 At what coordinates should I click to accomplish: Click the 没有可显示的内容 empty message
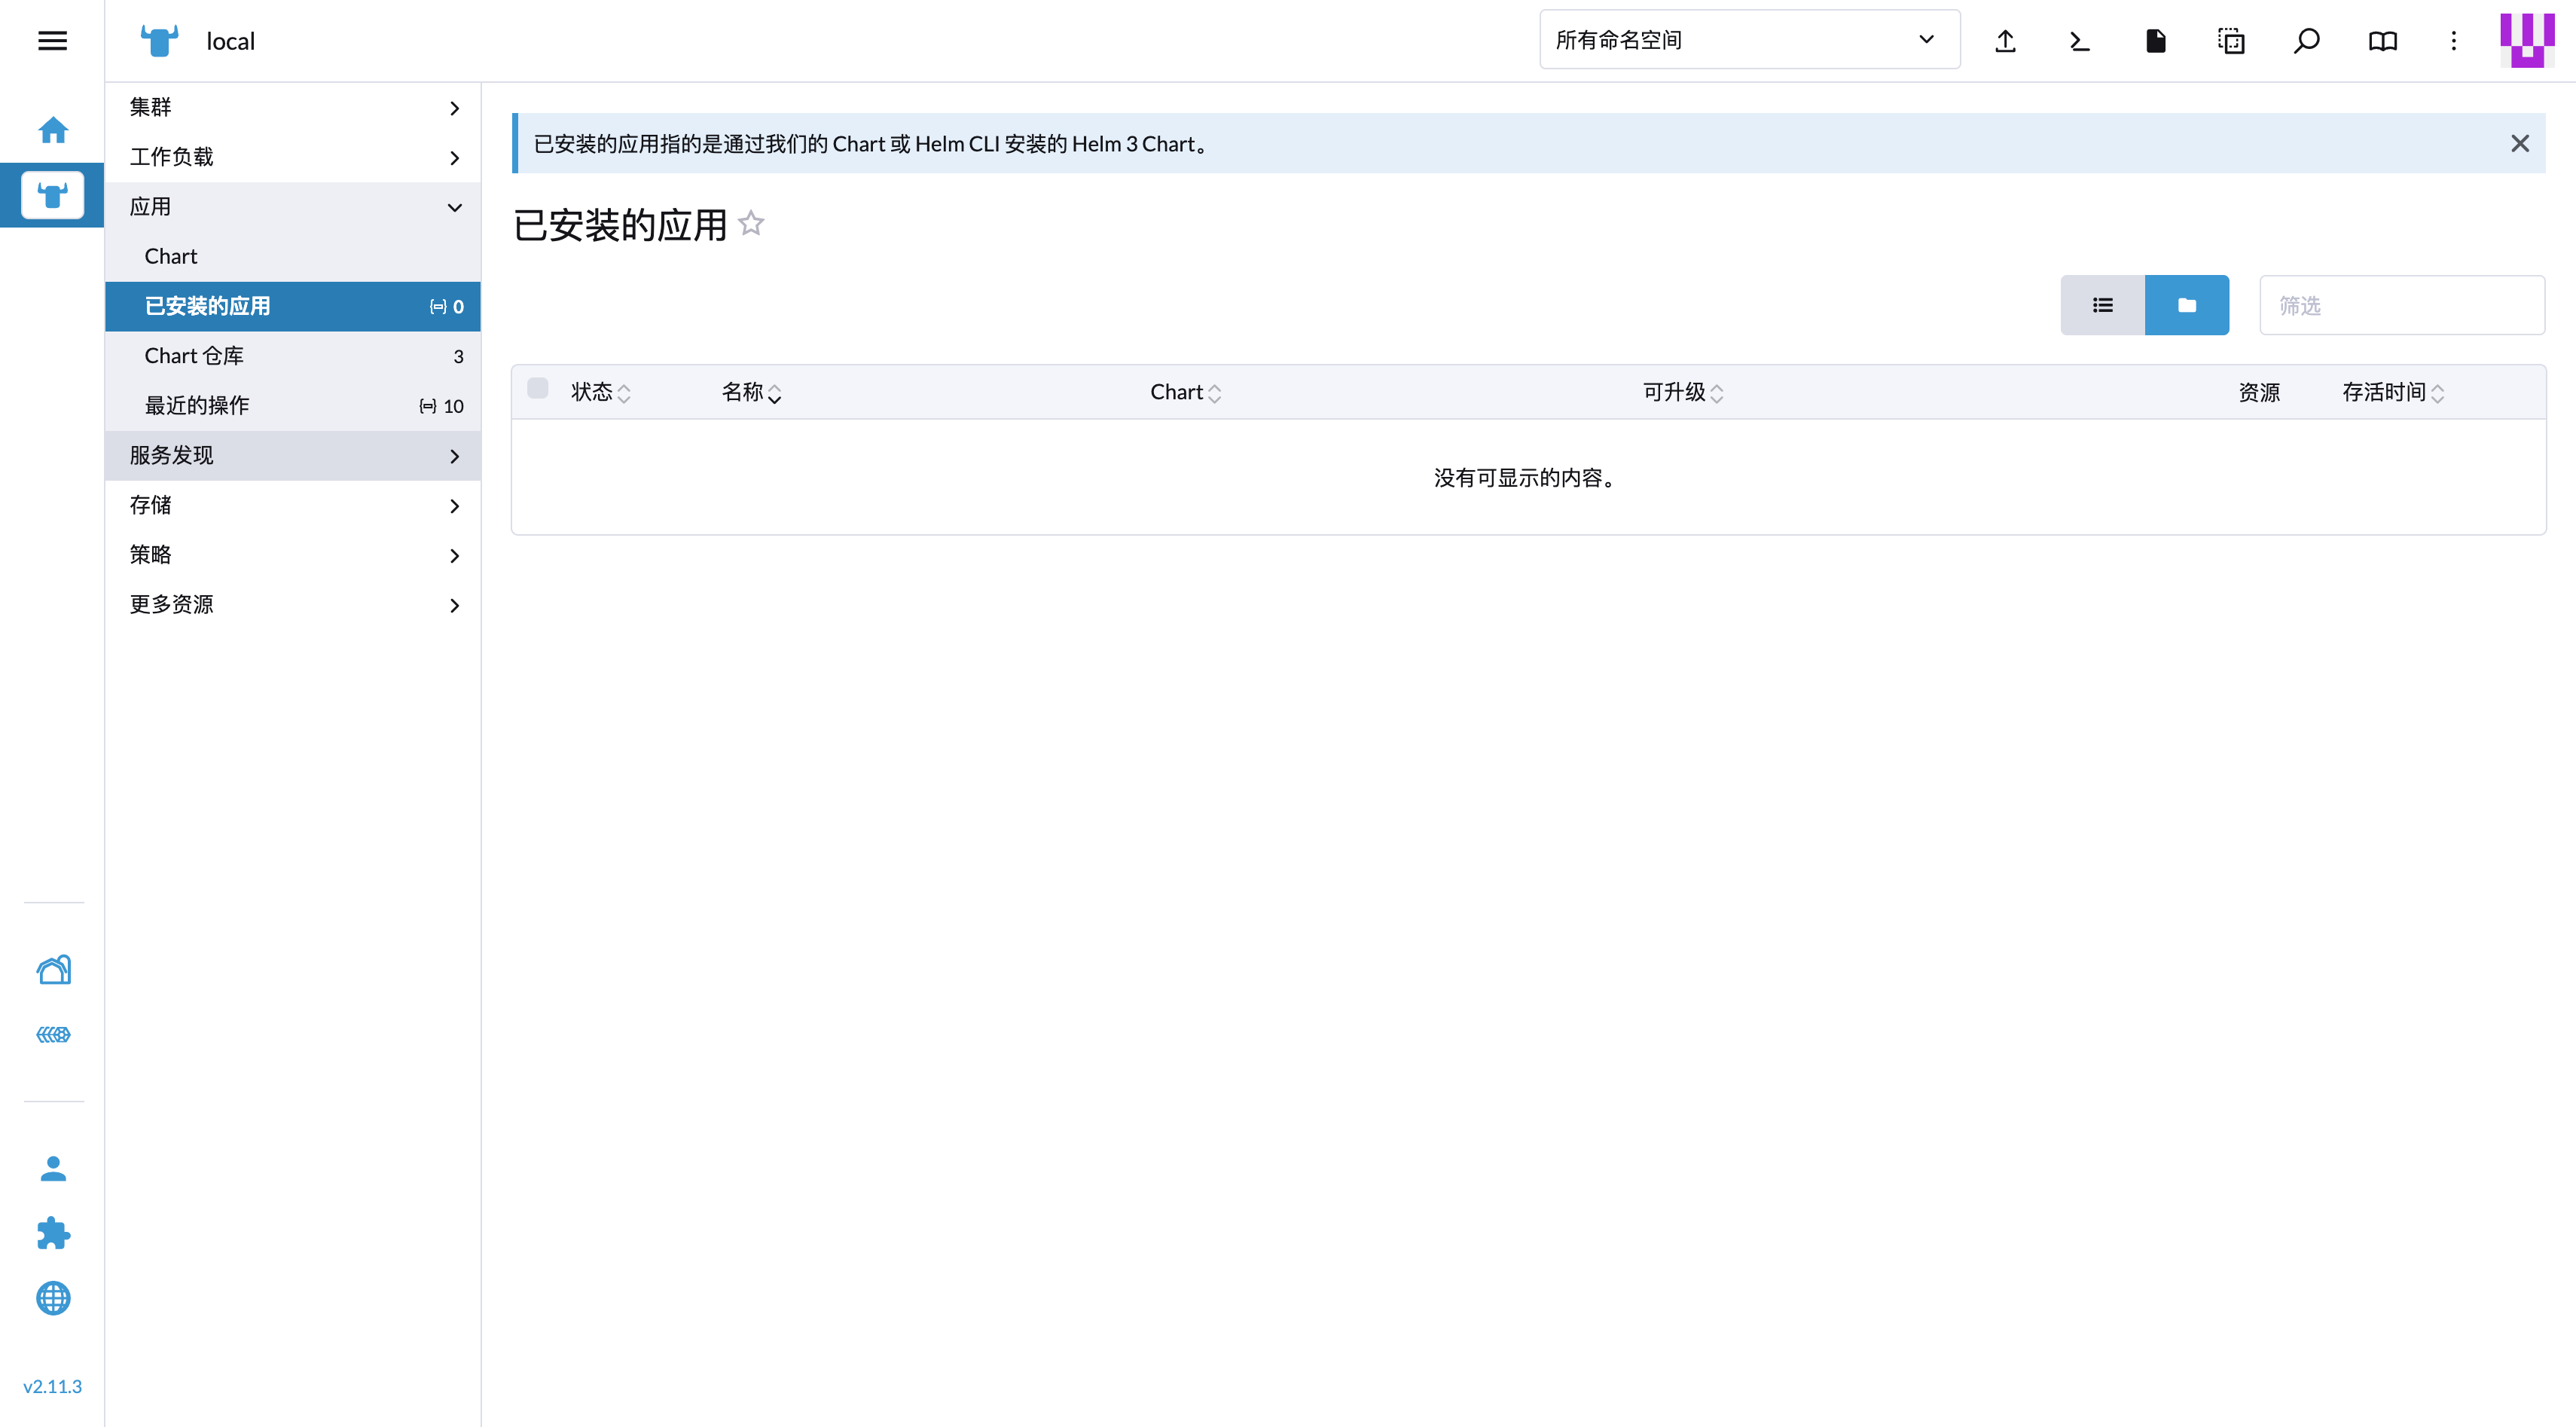(x=1527, y=478)
